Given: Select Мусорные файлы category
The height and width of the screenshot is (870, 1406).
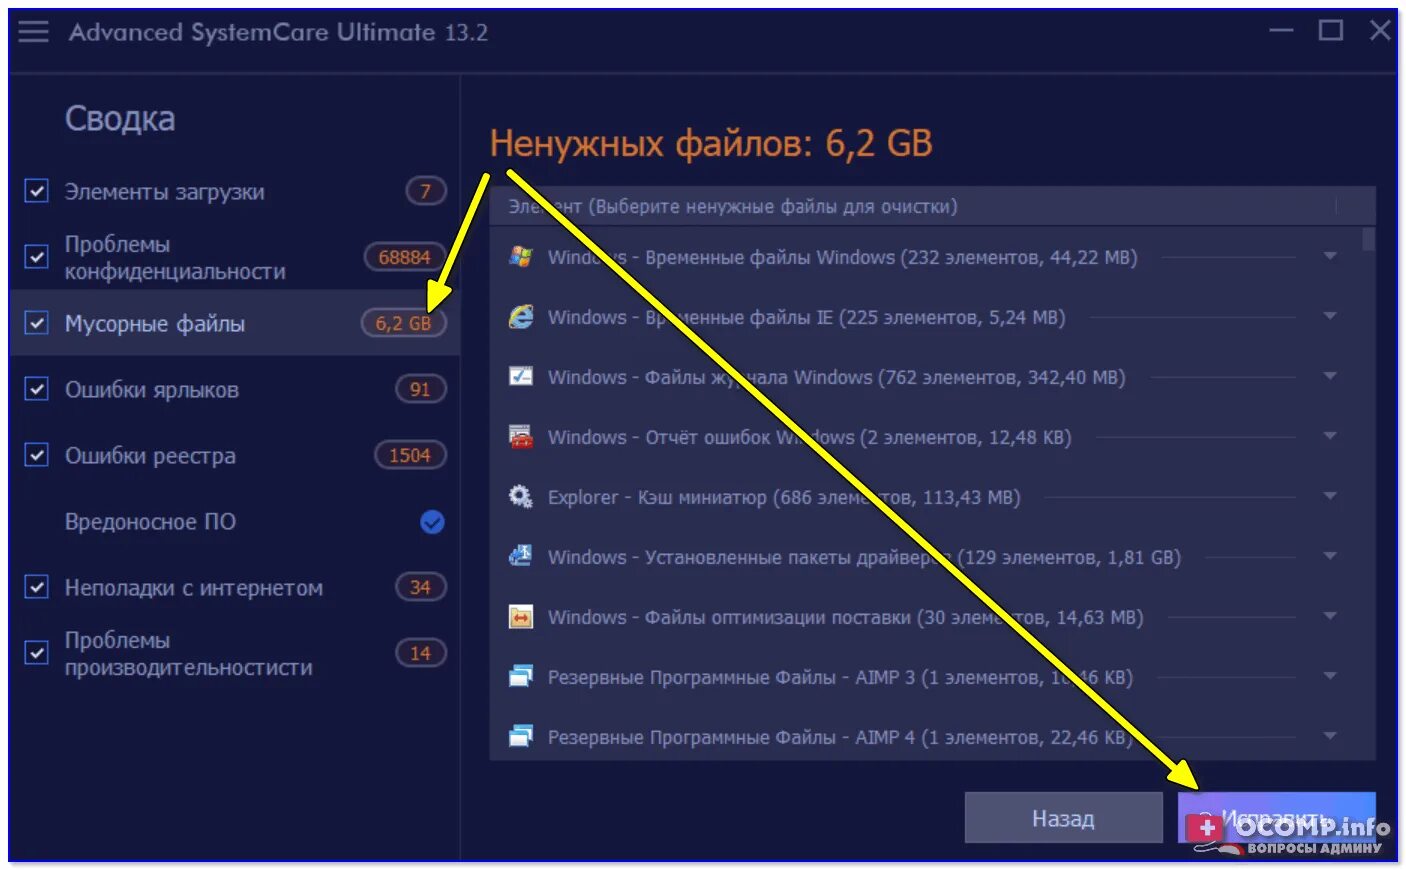Looking at the screenshot, I should [x=154, y=324].
